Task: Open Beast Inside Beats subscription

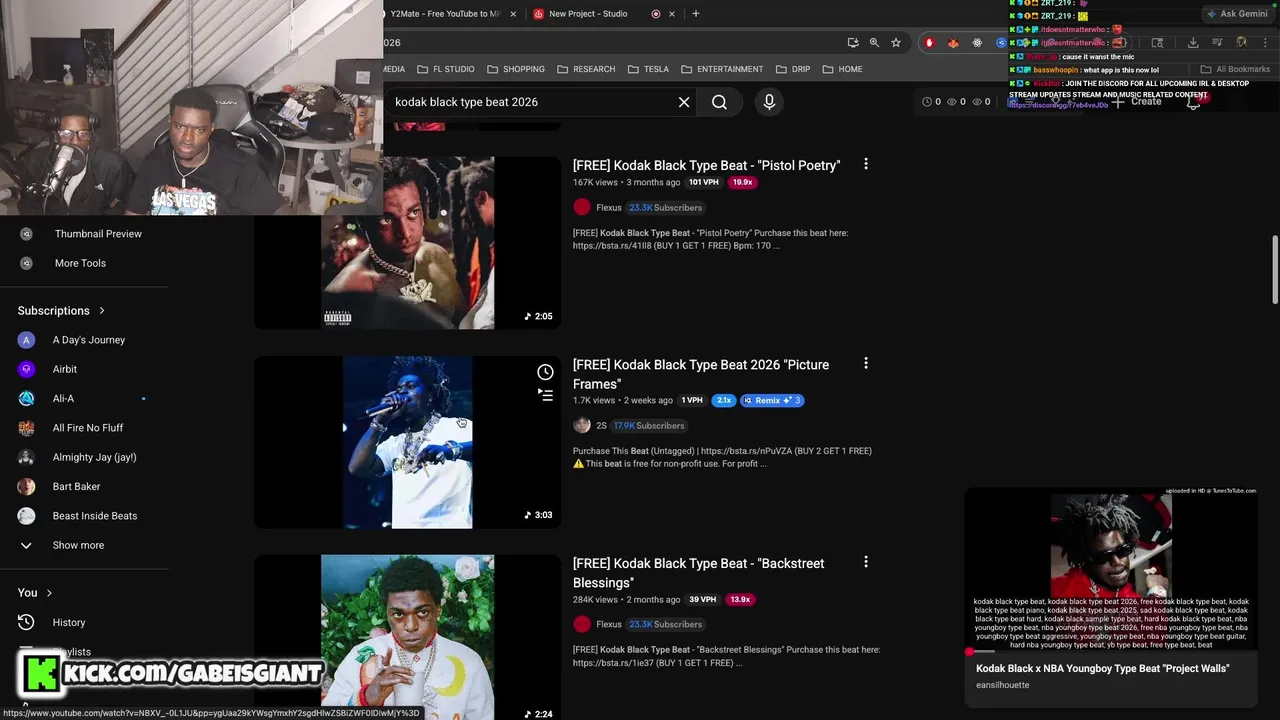Action: (95, 516)
